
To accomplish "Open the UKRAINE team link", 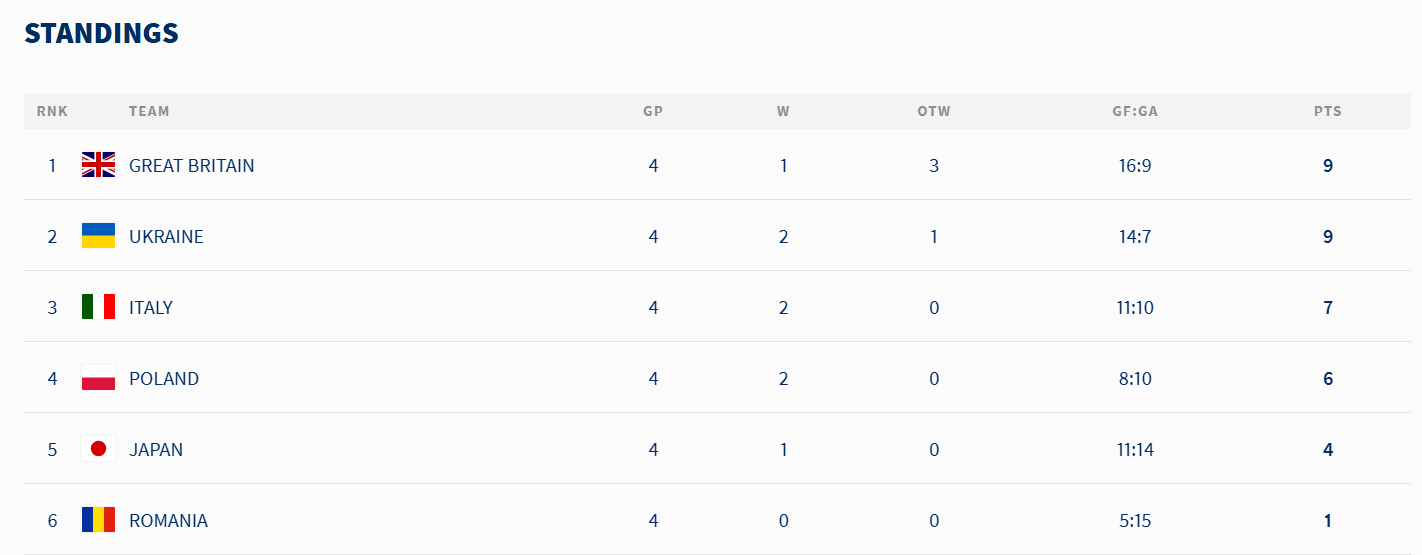I will [x=166, y=236].
